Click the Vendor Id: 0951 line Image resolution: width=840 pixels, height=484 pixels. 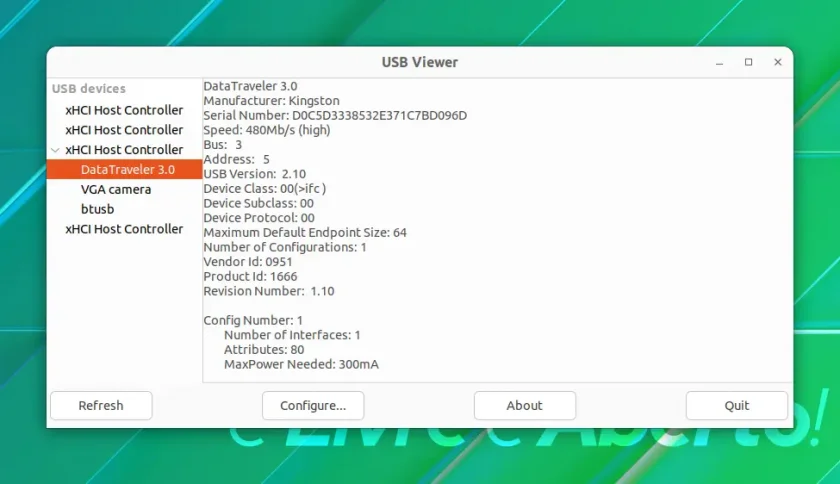pos(248,262)
